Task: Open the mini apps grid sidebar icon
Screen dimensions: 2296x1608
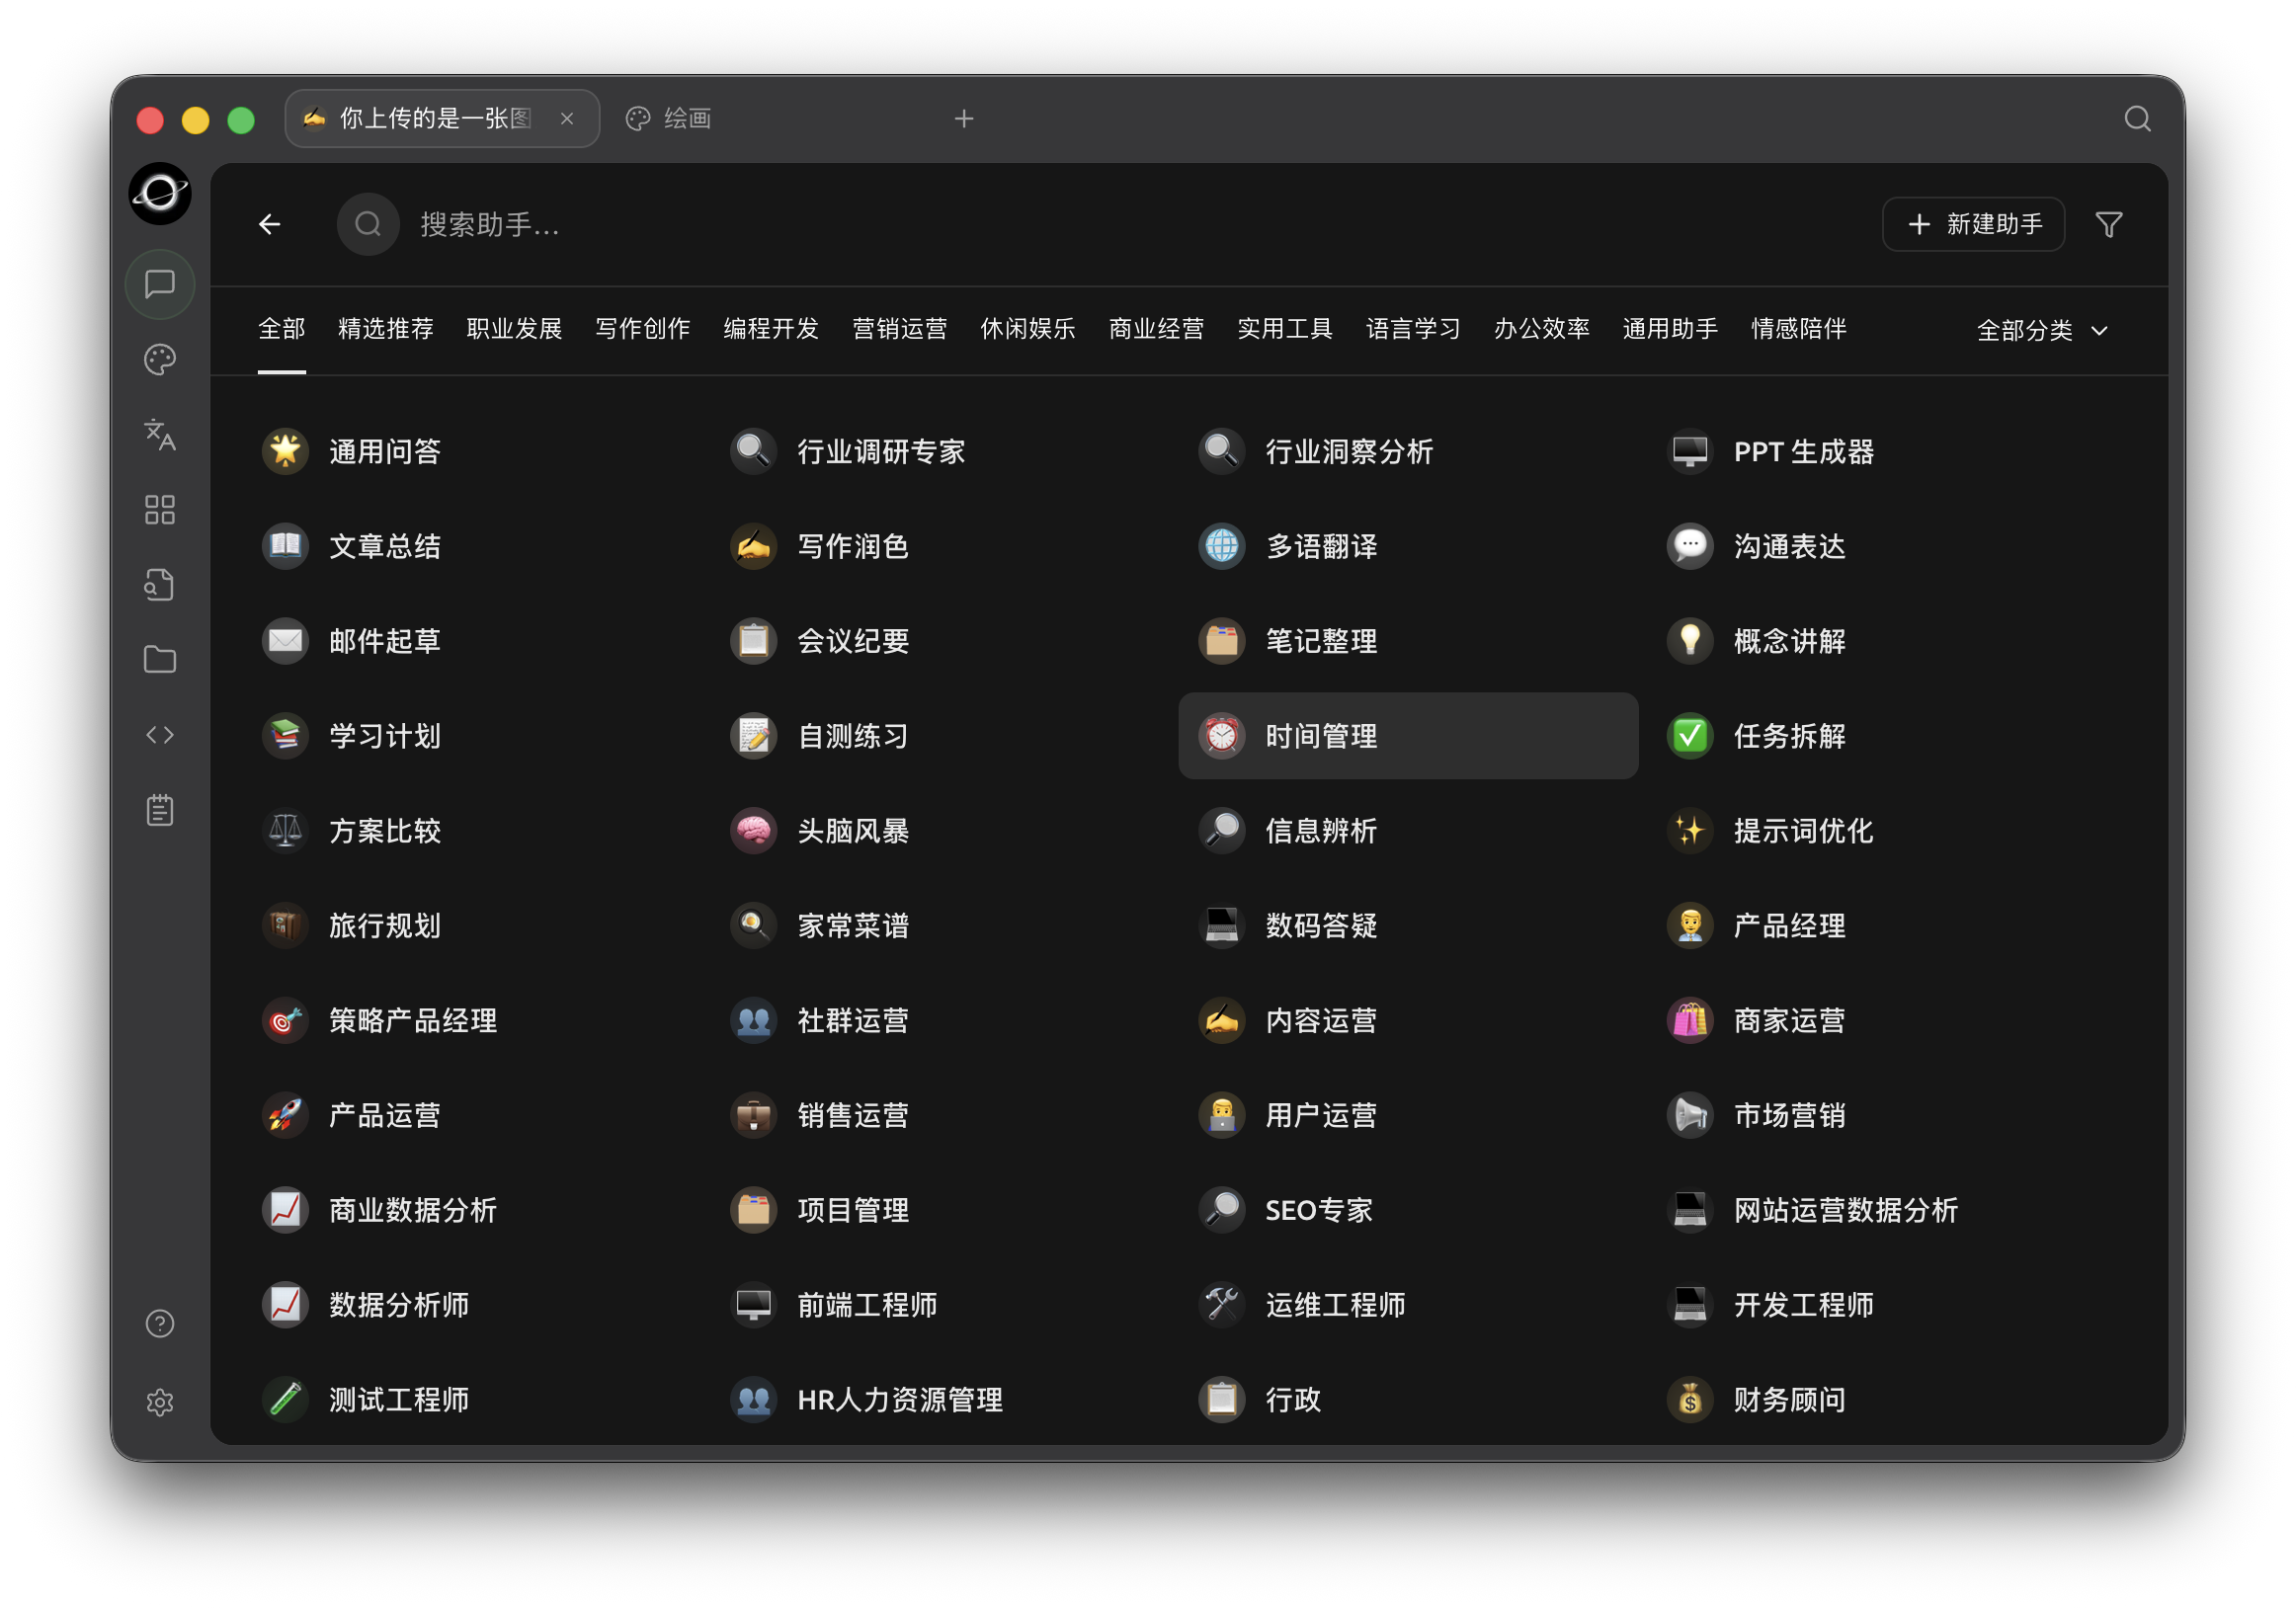Action: click(x=160, y=510)
